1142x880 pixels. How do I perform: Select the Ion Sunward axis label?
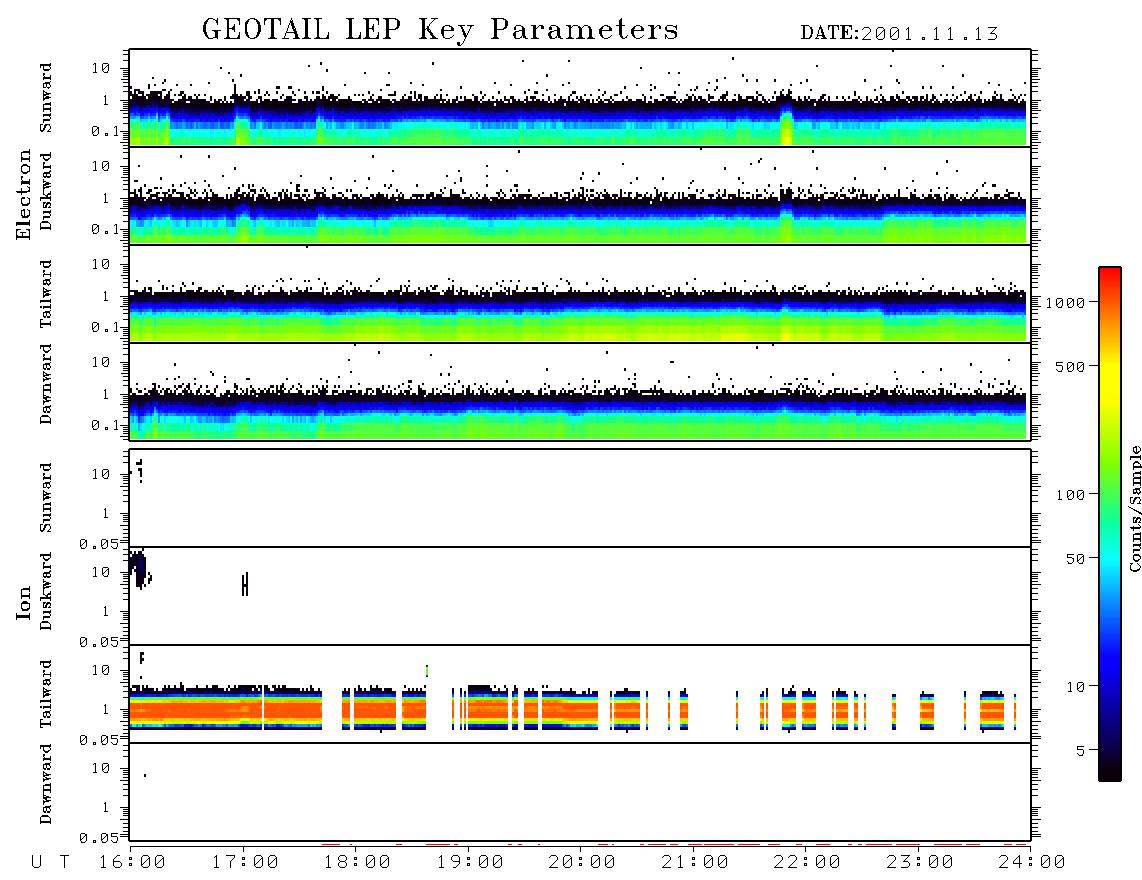coord(46,497)
